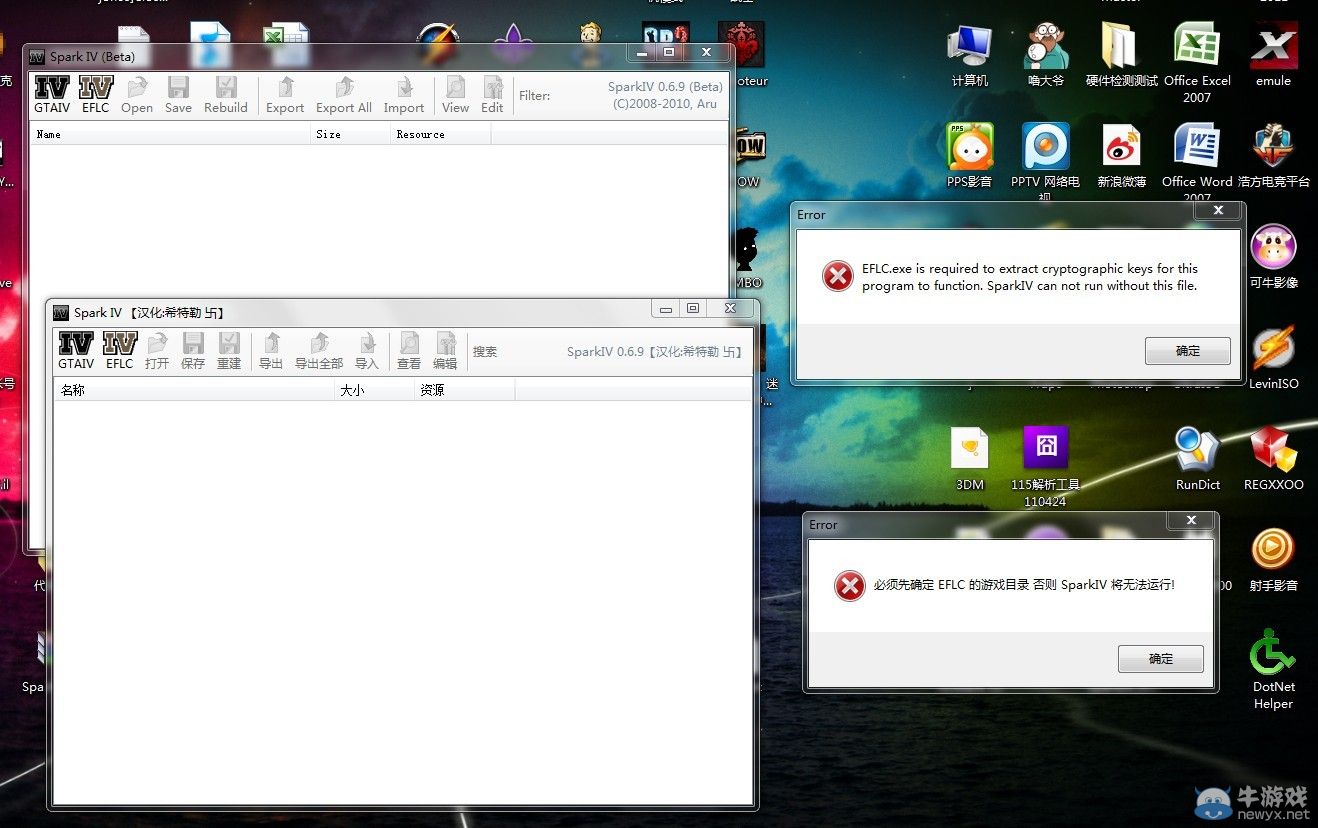Open 鲁大爷 desktop icon
The height and width of the screenshot is (828, 1318).
pos(1046,56)
